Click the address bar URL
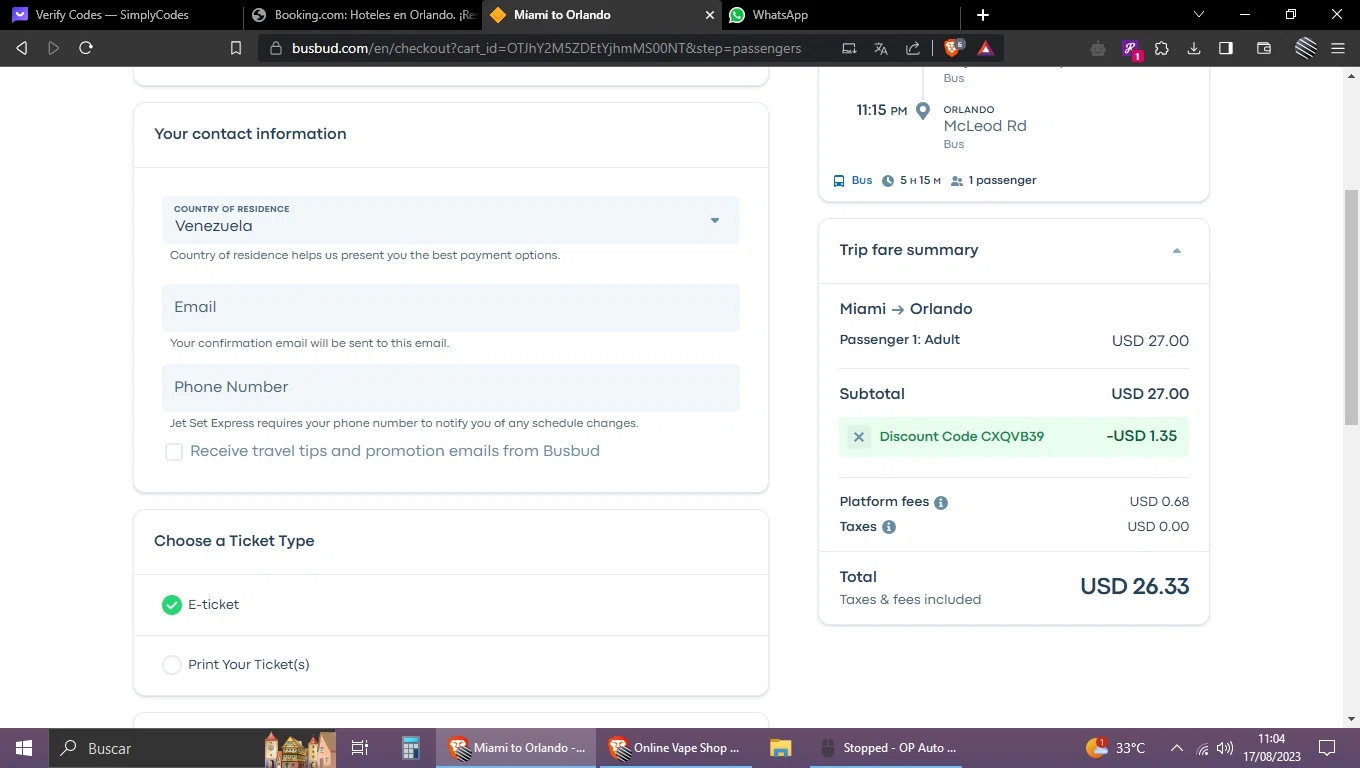The height and width of the screenshot is (768, 1360). pyautogui.click(x=546, y=48)
